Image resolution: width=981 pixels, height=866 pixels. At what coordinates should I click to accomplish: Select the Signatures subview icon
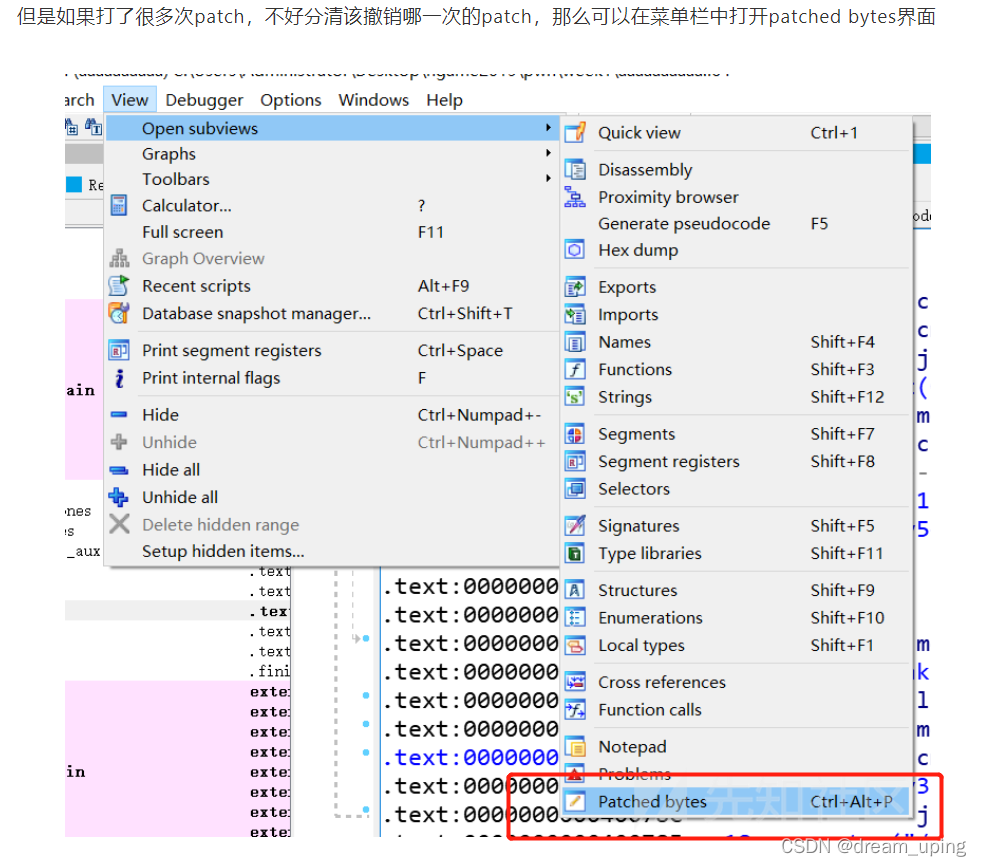(x=575, y=525)
